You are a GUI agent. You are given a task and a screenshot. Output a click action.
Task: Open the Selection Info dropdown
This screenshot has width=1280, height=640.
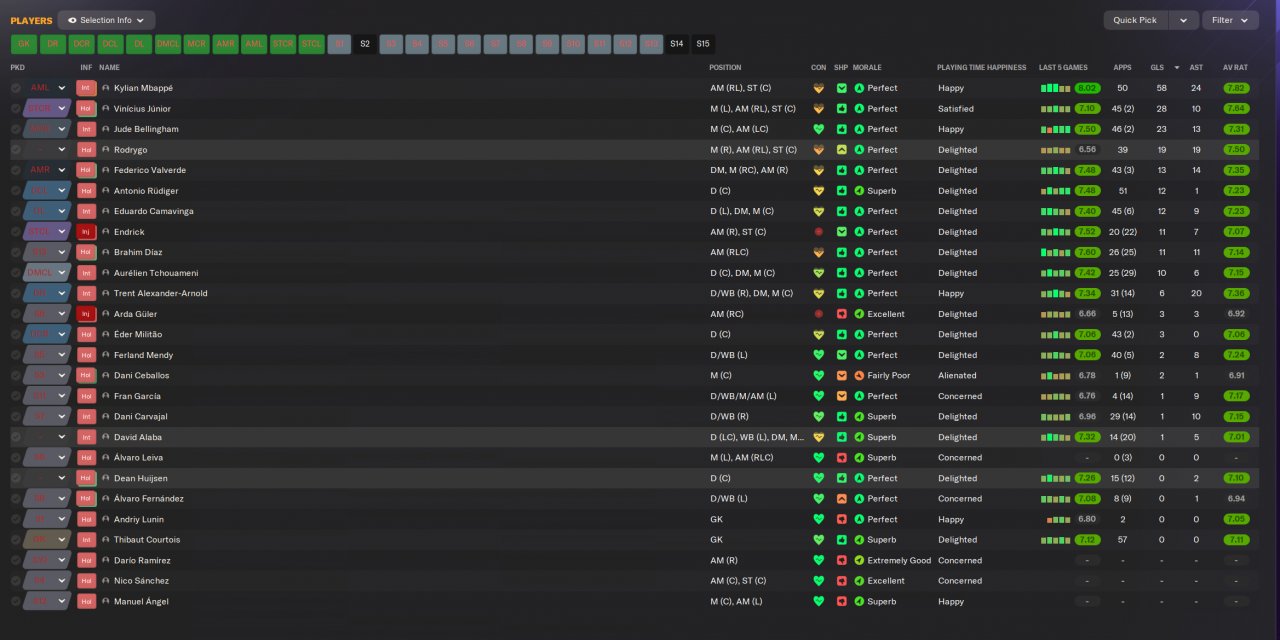106,20
